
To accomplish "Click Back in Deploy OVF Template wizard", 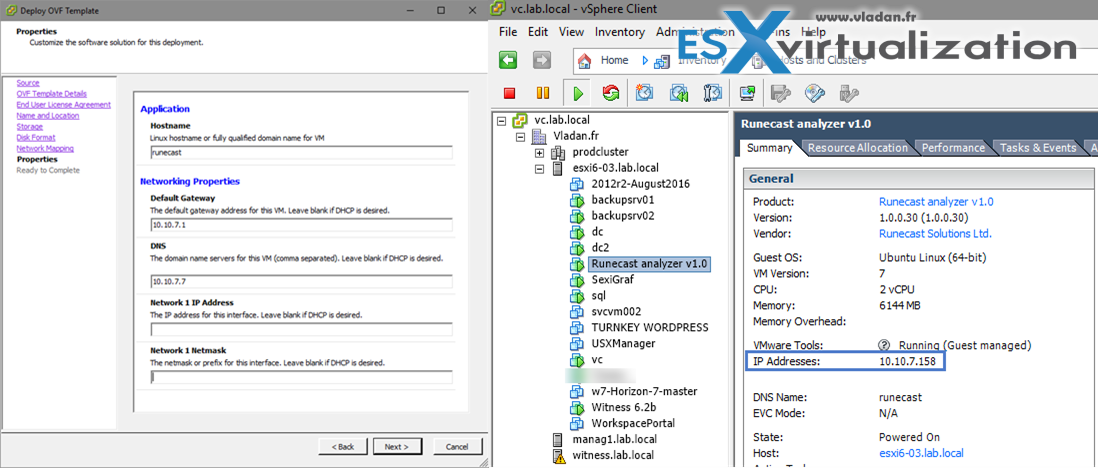I will (x=342, y=446).
